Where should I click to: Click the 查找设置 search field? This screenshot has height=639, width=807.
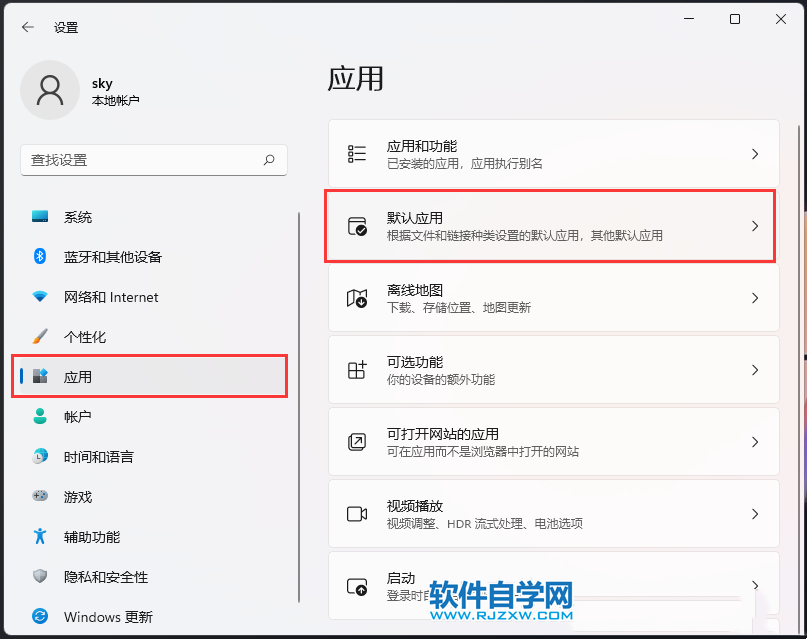(x=140, y=160)
